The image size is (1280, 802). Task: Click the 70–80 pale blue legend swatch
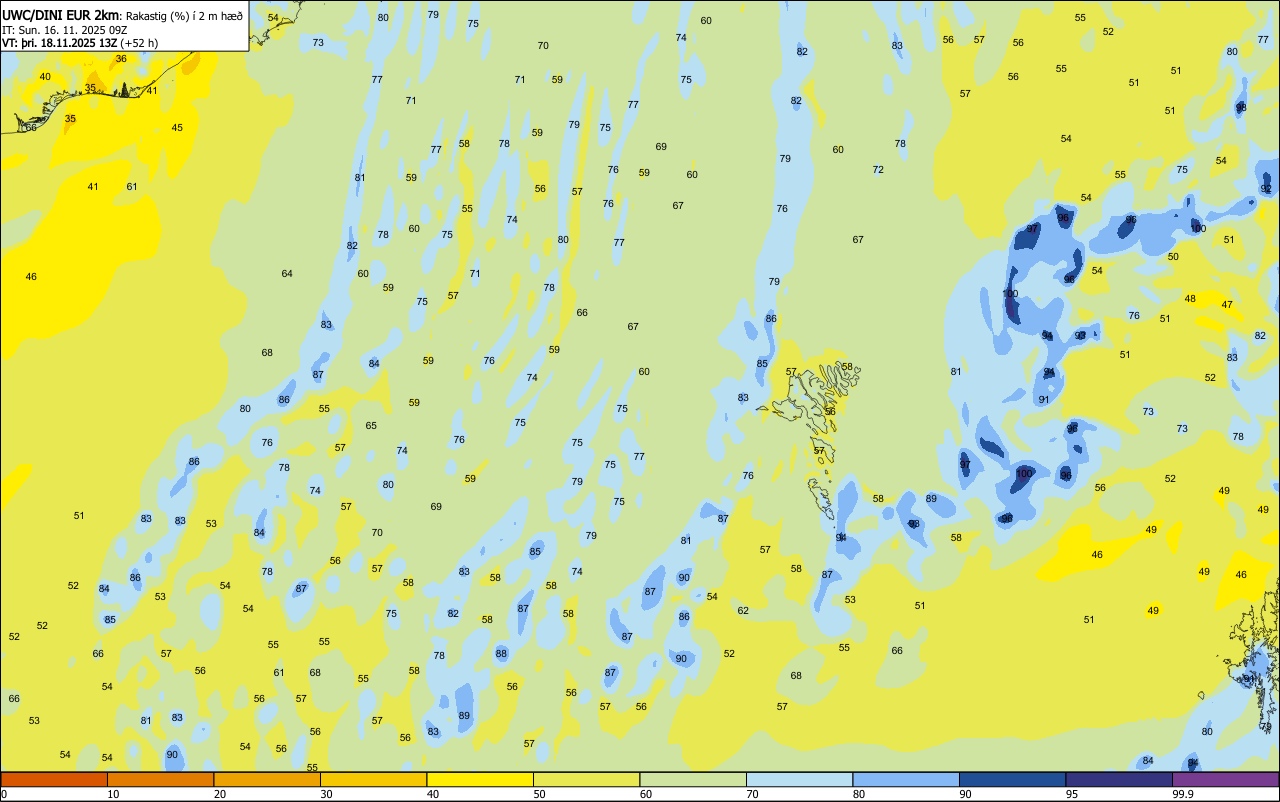(x=799, y=779)
